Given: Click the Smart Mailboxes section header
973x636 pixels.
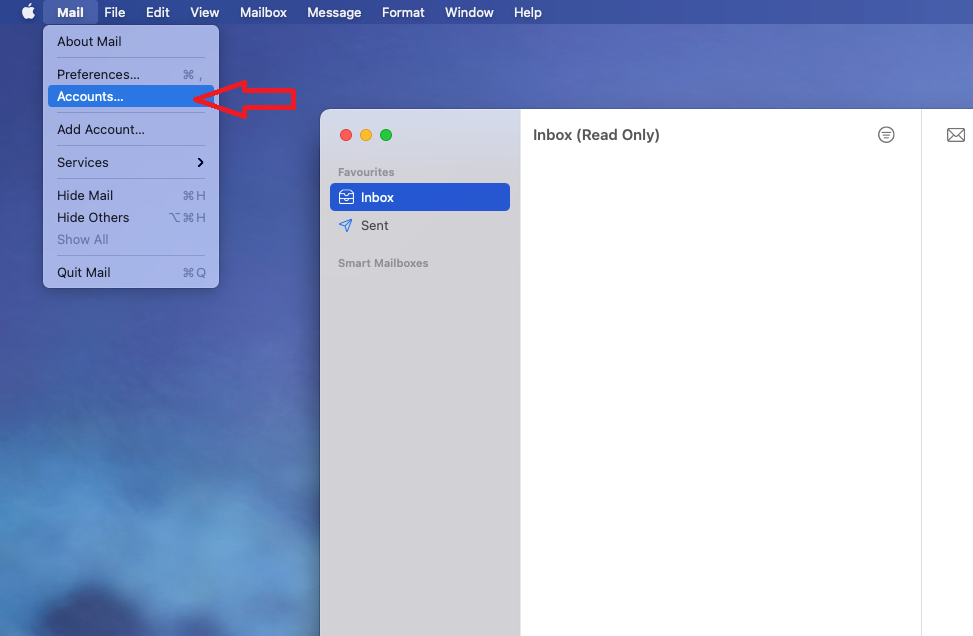Looking at the screenshot, I should click(383, 263).
